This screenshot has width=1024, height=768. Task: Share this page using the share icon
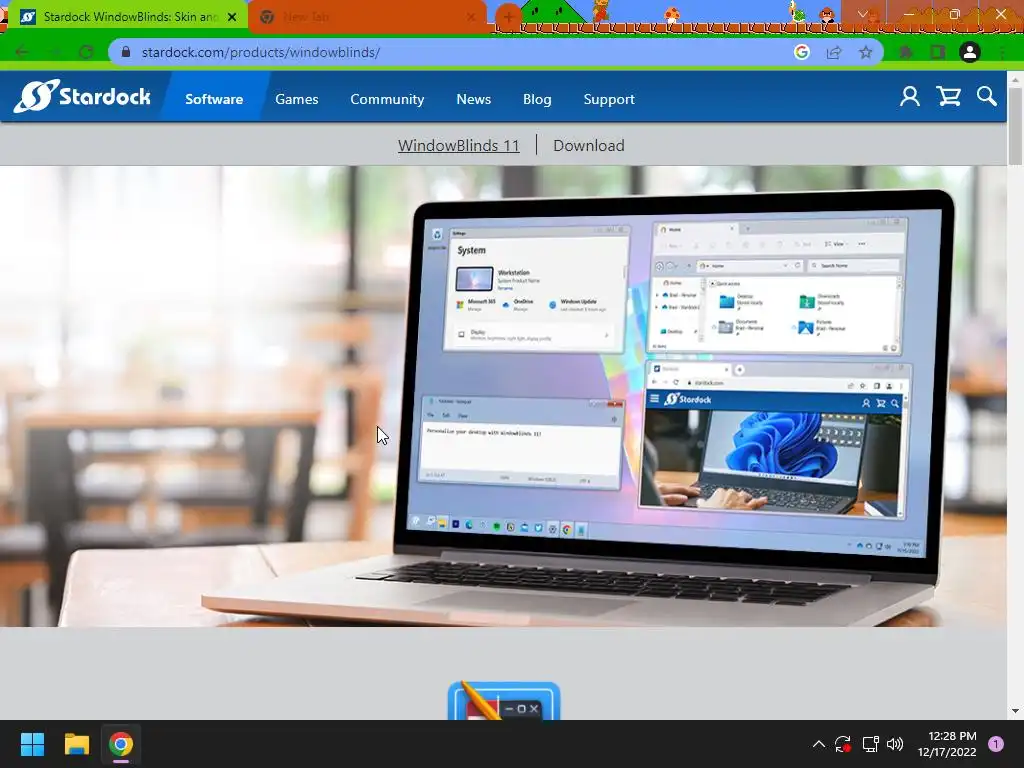pos(834,52)
